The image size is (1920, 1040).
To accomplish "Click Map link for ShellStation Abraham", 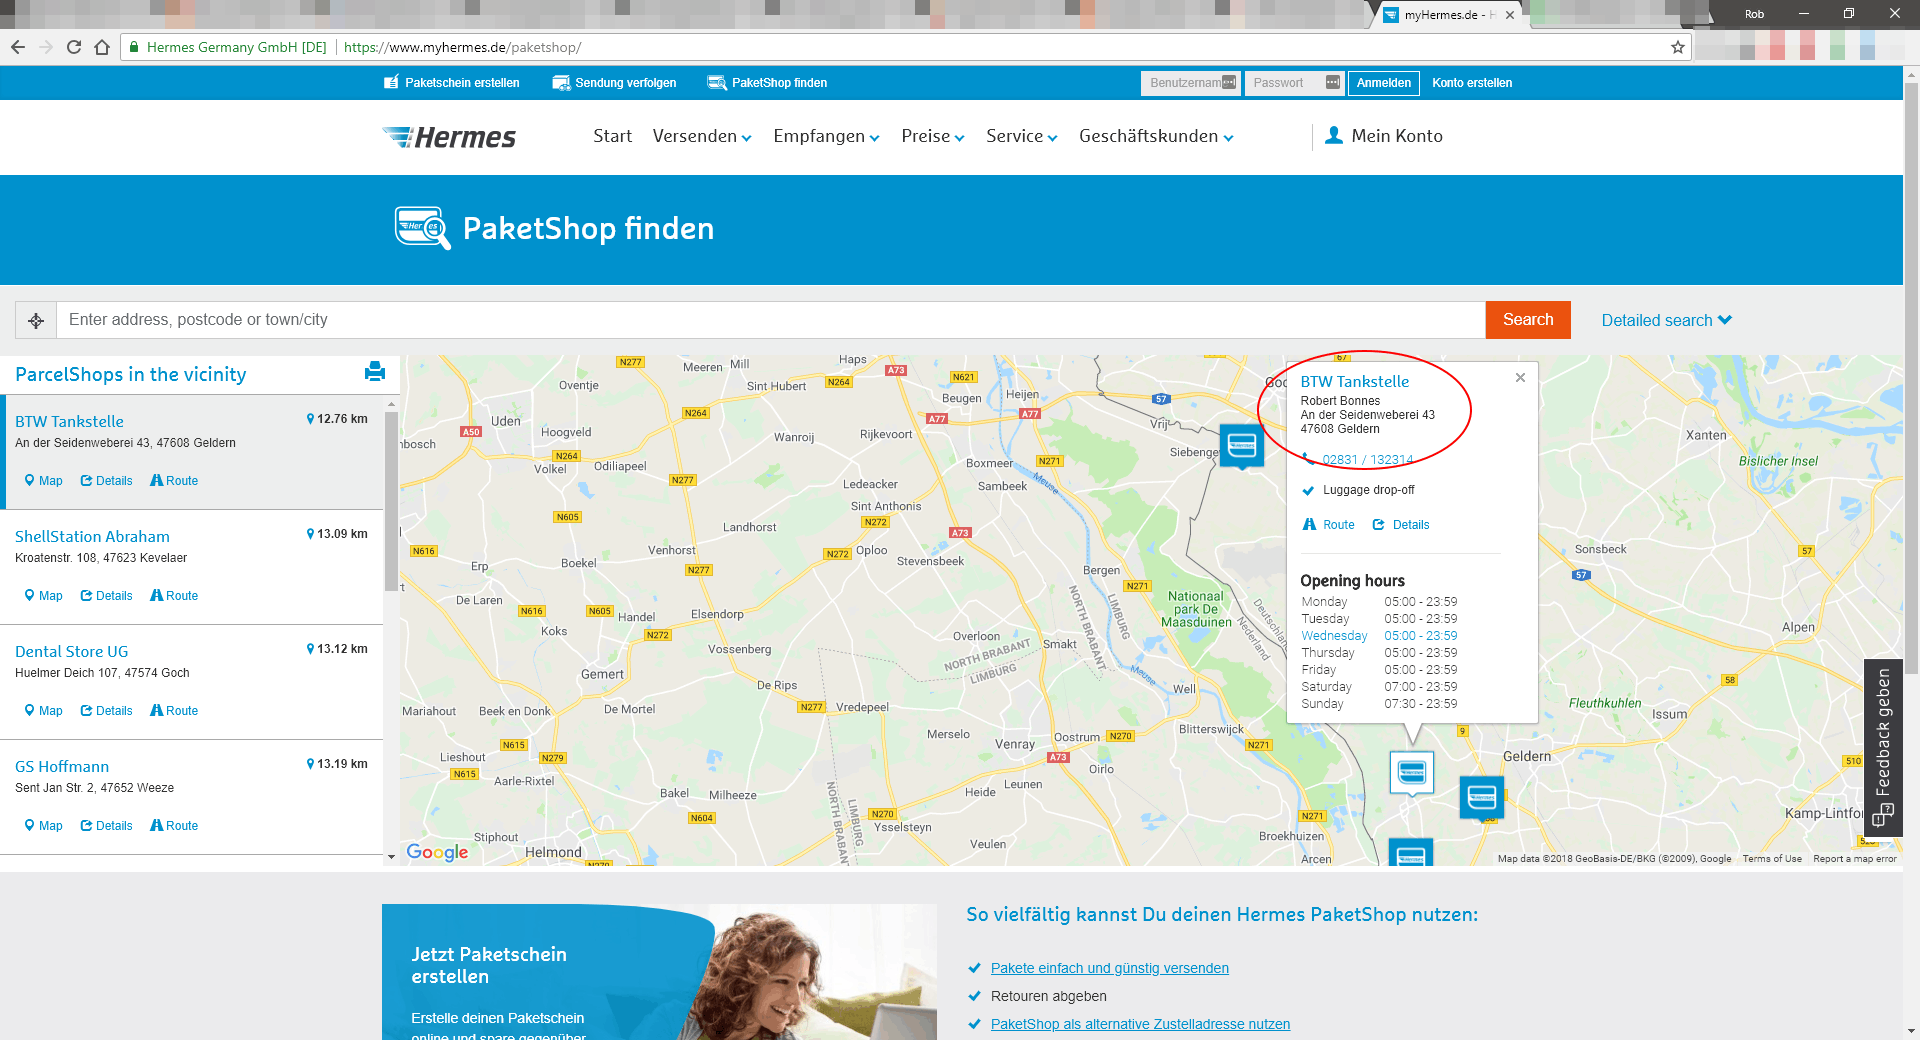I will coord(51,596).
